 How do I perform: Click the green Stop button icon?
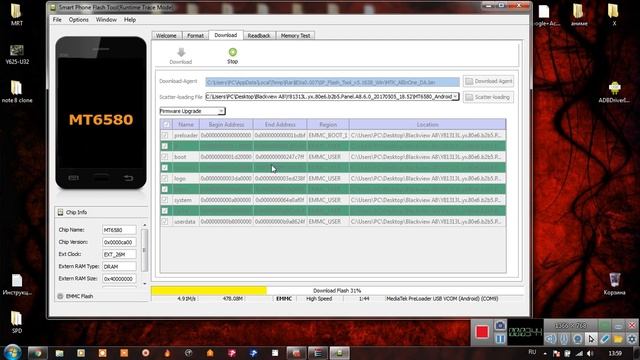pyautogui.click(x=233, y=52)
